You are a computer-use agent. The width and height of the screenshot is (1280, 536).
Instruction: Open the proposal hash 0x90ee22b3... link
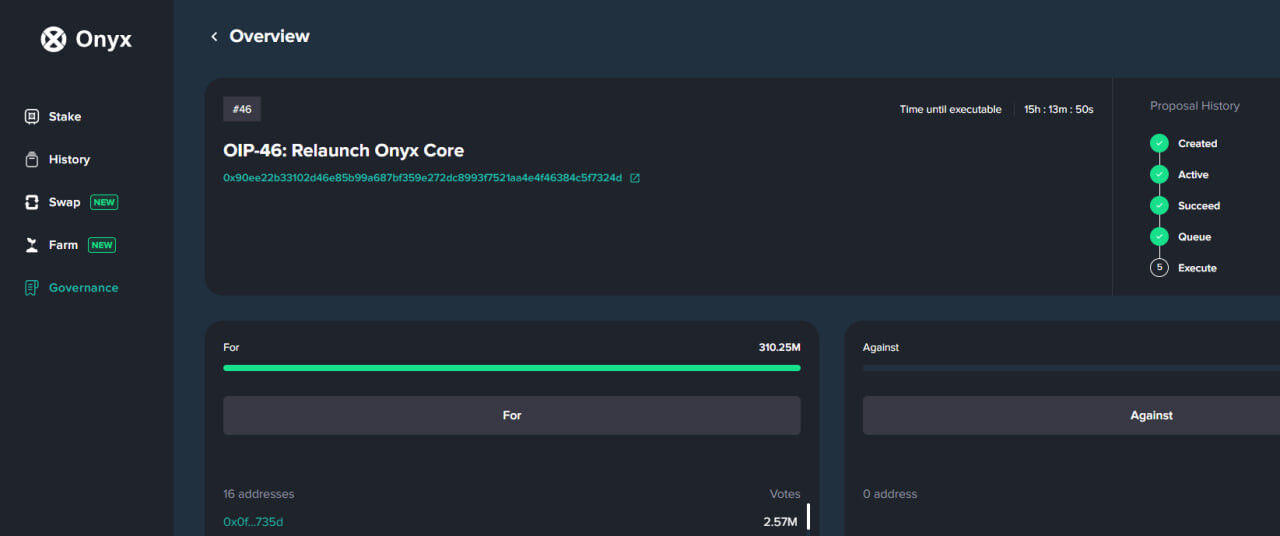point(422,178)
